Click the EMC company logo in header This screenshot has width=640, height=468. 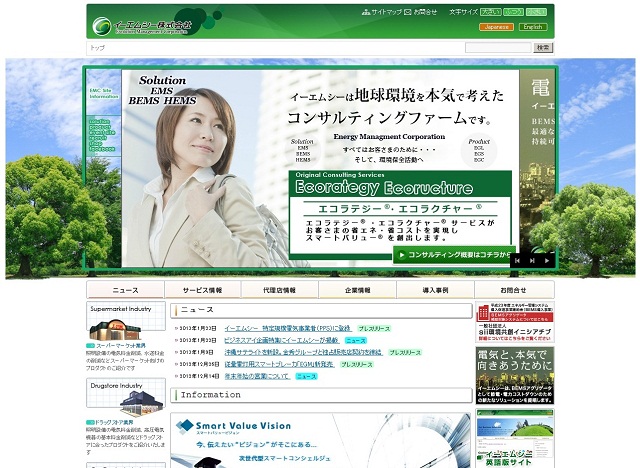tap(142, 26)
